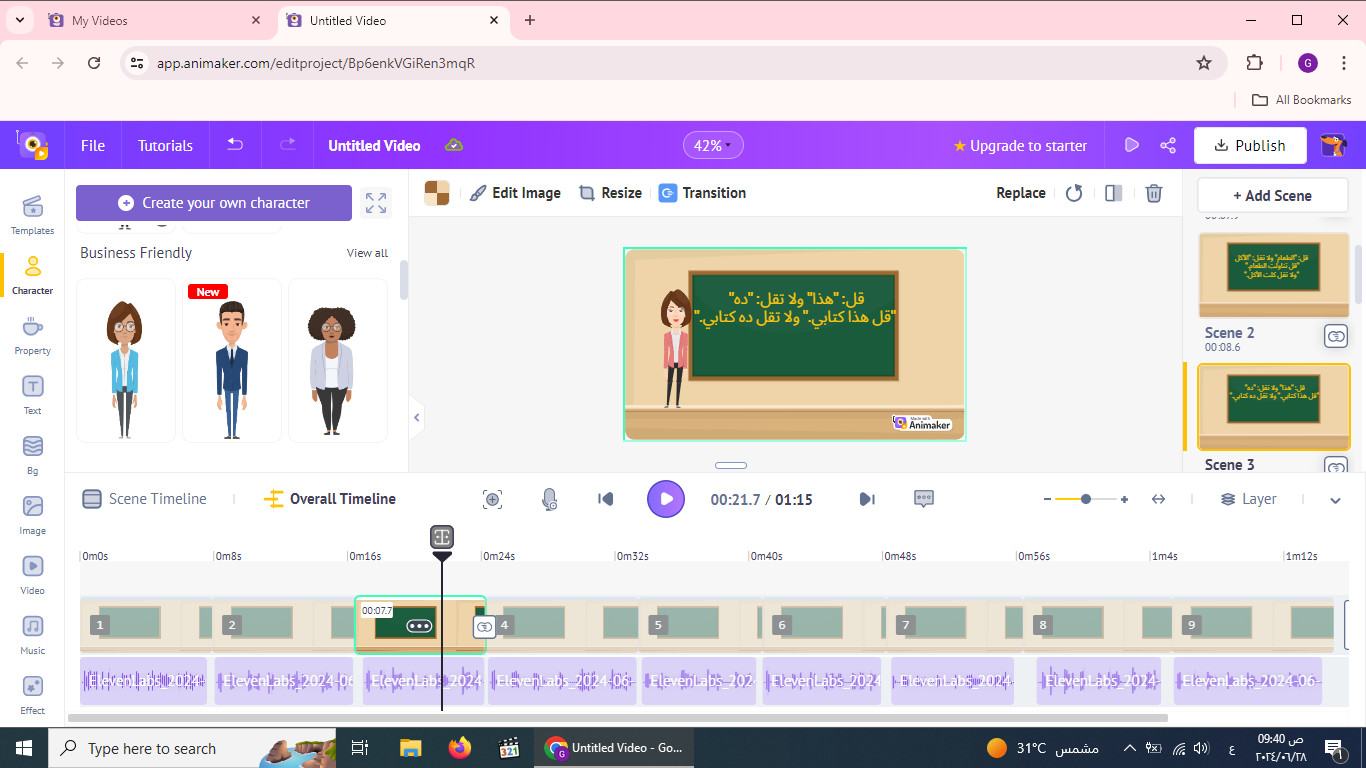Click the flip image icon

1113,193
